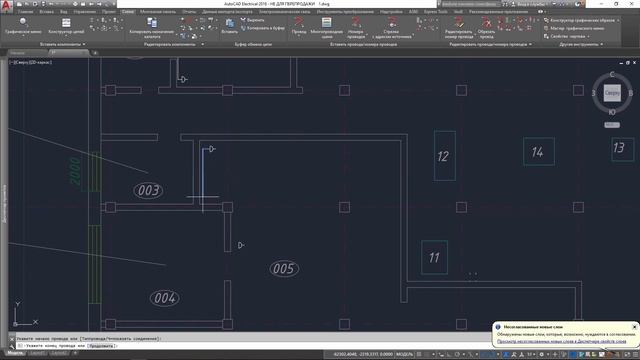Click the Модель layout tab
Screen dimensions: 640x360
pyautogui.click(x=15, y=353)
